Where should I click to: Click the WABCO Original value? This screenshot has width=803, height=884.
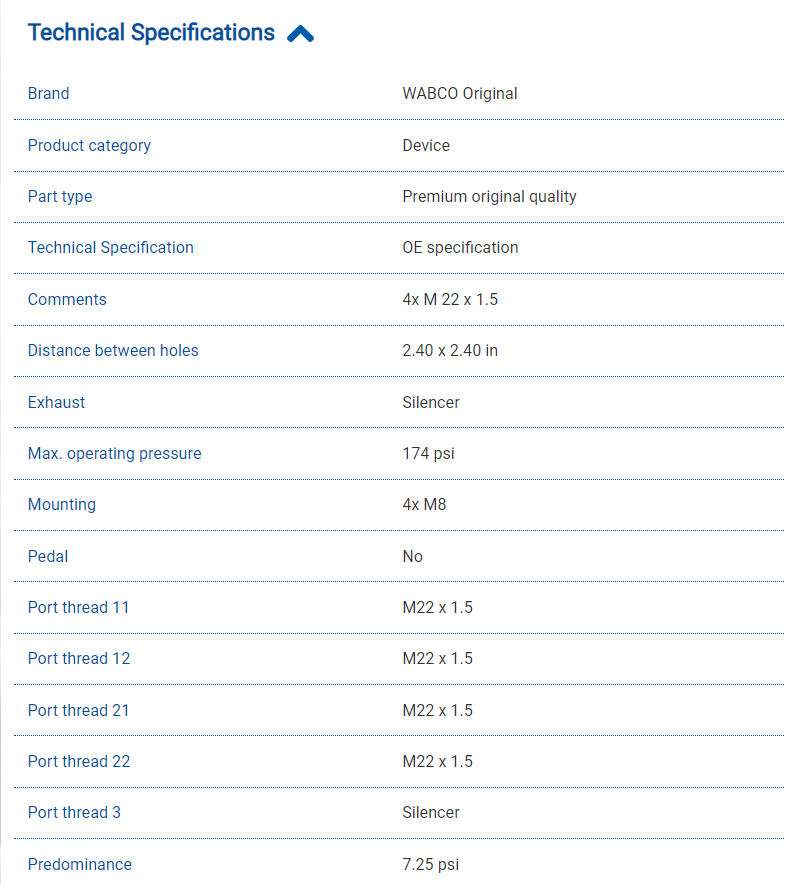tap(460, 94)
